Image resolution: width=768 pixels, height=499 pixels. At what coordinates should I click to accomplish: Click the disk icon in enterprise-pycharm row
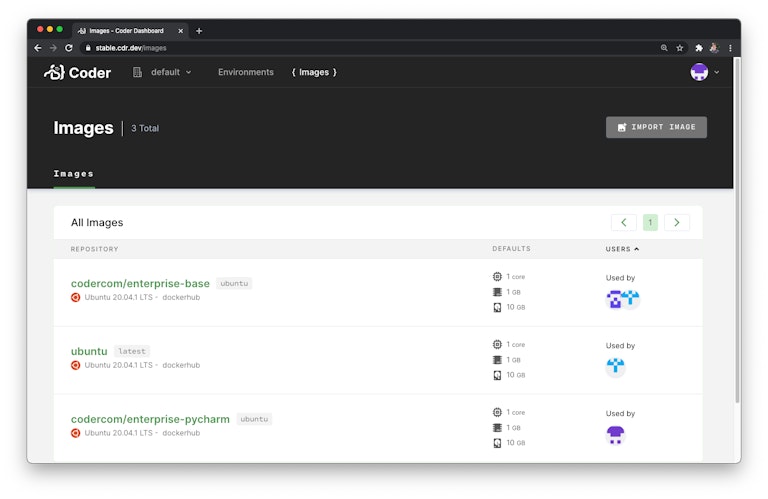point(497,443)
